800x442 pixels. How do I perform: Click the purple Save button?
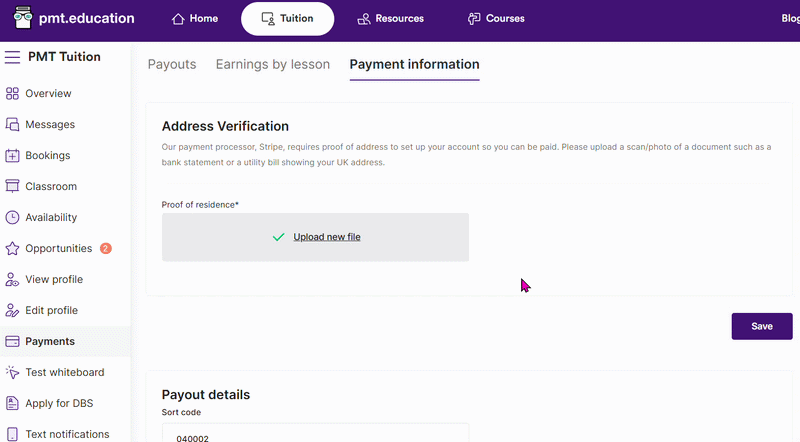pyautogui.click(x=762, y=326)
